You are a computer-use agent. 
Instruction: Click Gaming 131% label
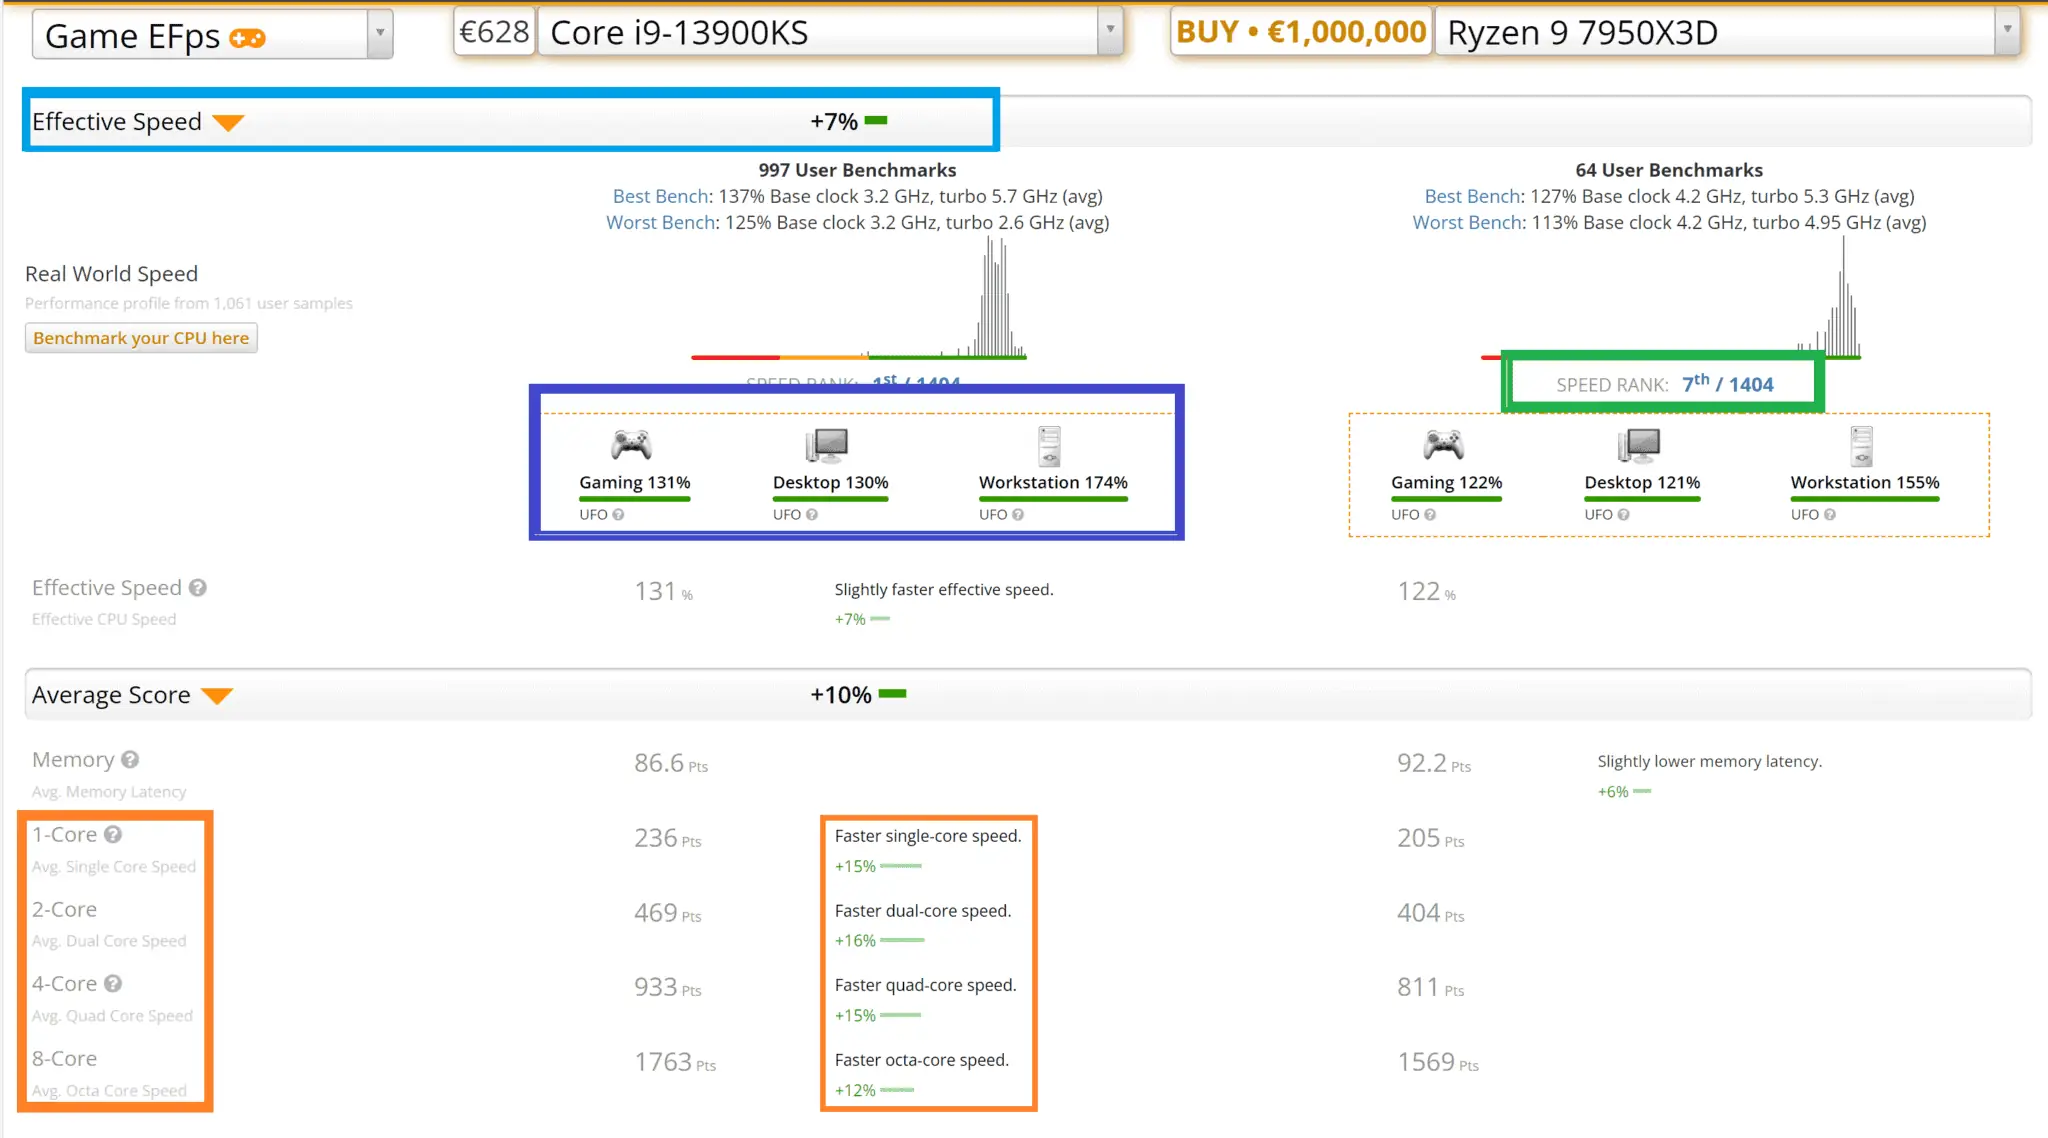[635, 482]
